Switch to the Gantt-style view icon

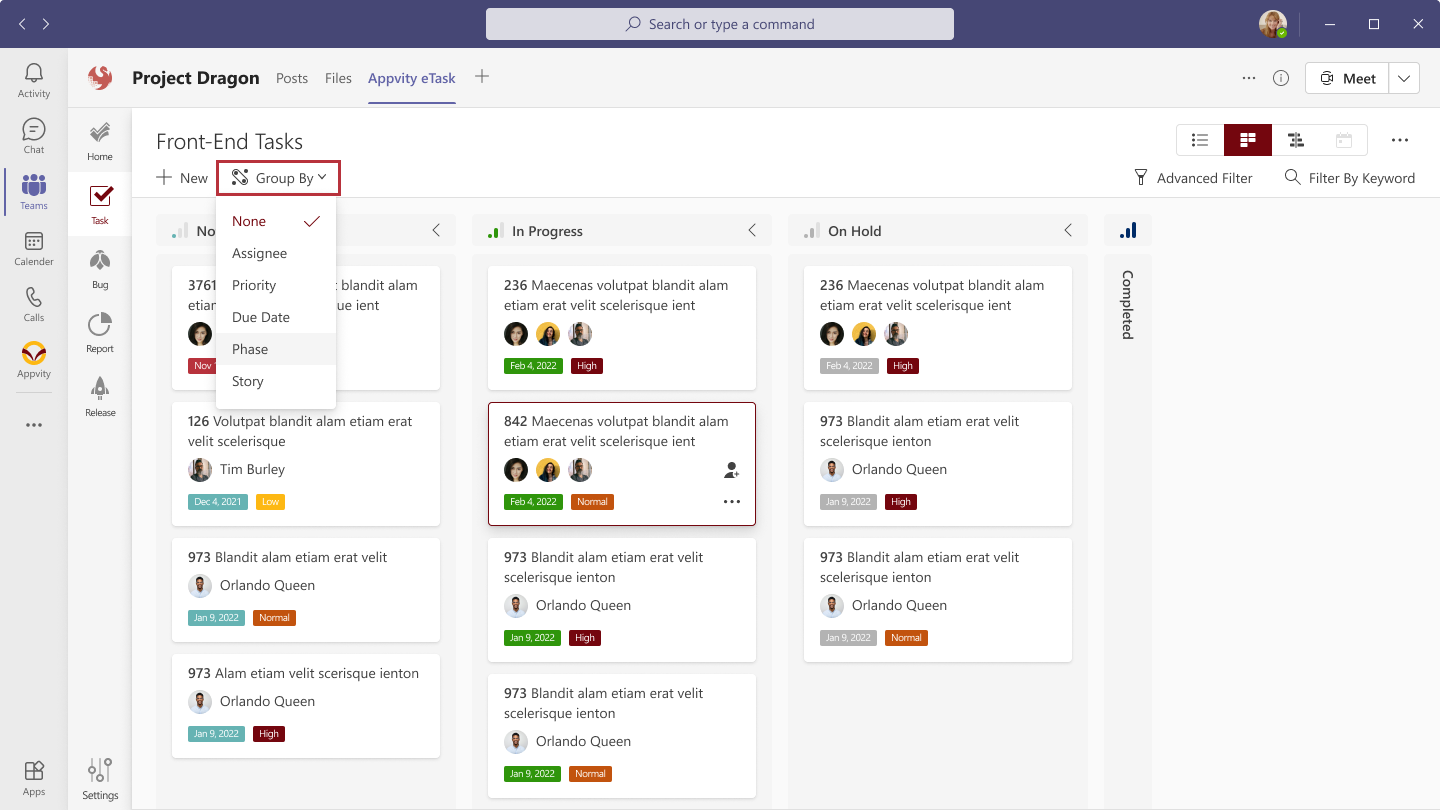(1296, 140)
